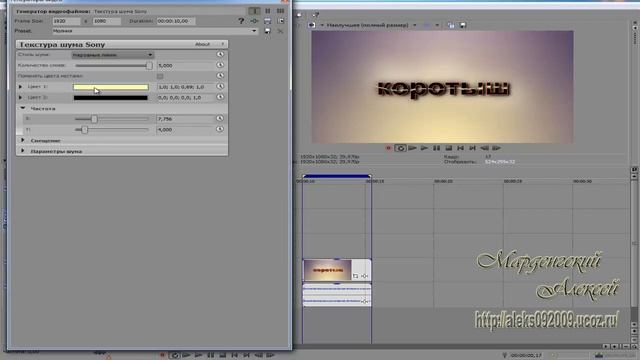Screen dimensions: 640x360
Task: Click the -O- icon in generator header
Action: click(x=254, y=21)
